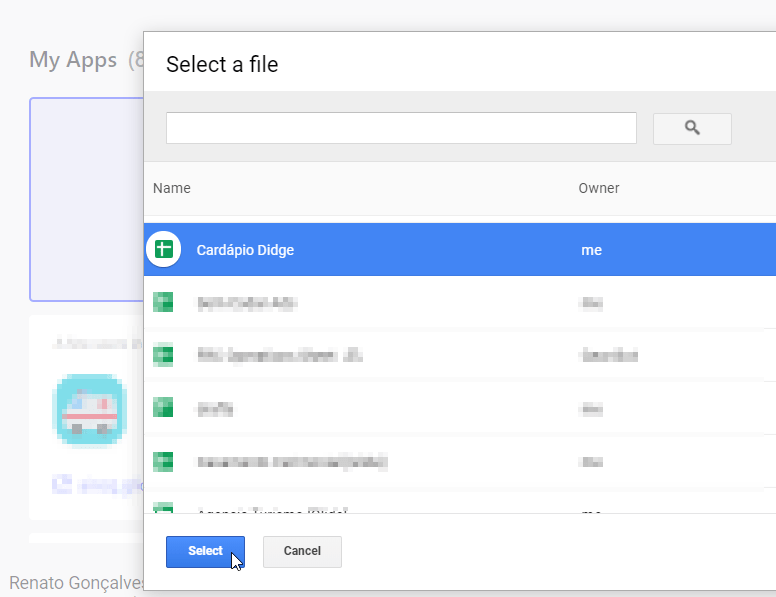The image size is (776, 597).
Task: Click the ambulance app icon
Action: [x=90, y=410]
